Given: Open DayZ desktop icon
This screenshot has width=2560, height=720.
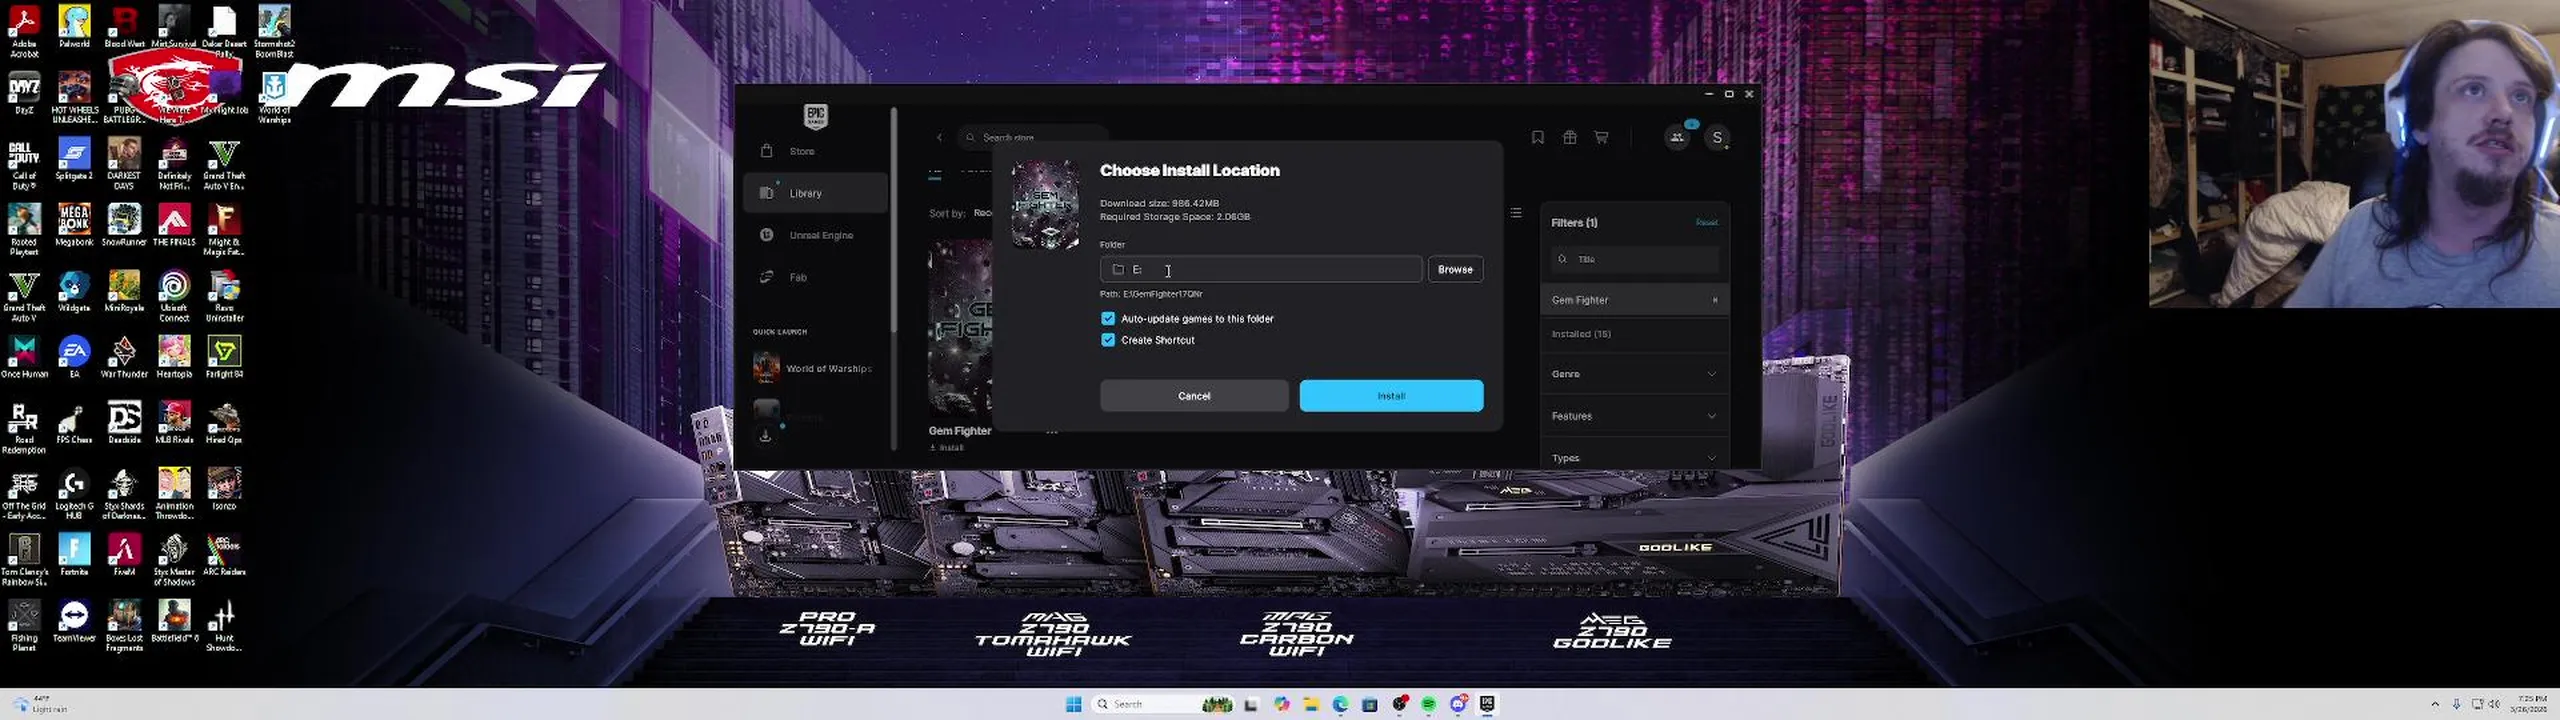Looking at the screenshot, I should point(24,93).
